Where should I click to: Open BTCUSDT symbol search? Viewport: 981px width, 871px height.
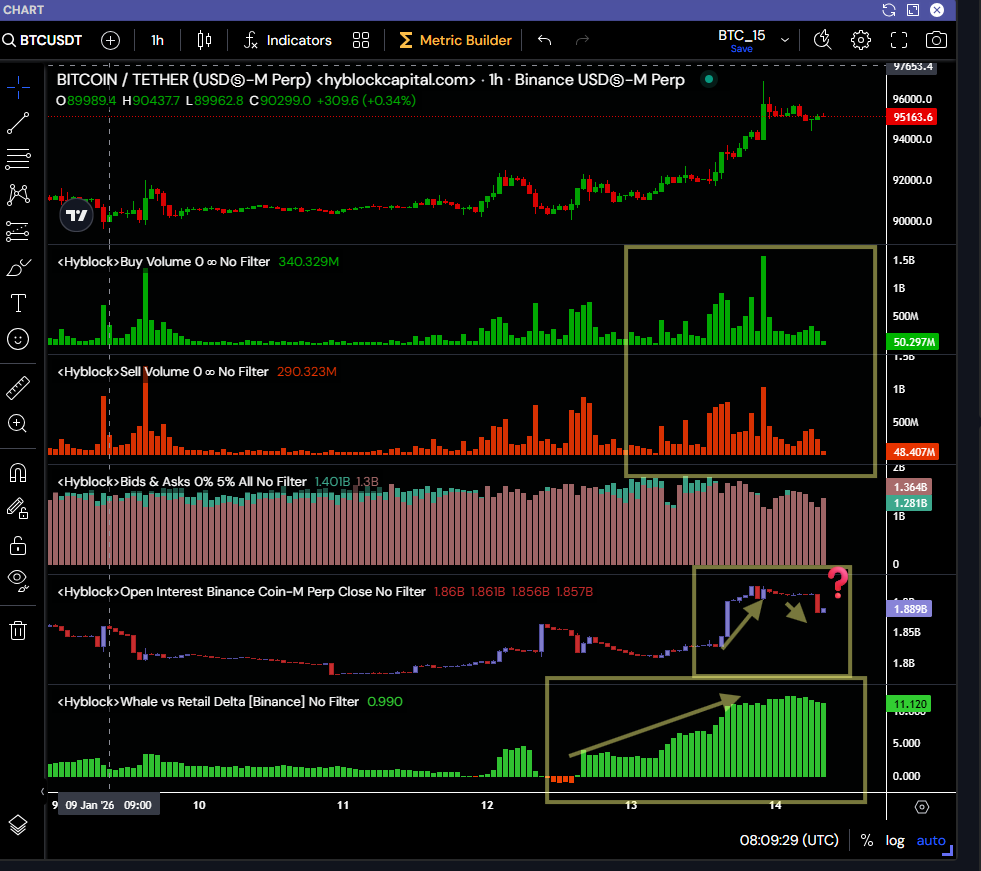coord(43,41)
